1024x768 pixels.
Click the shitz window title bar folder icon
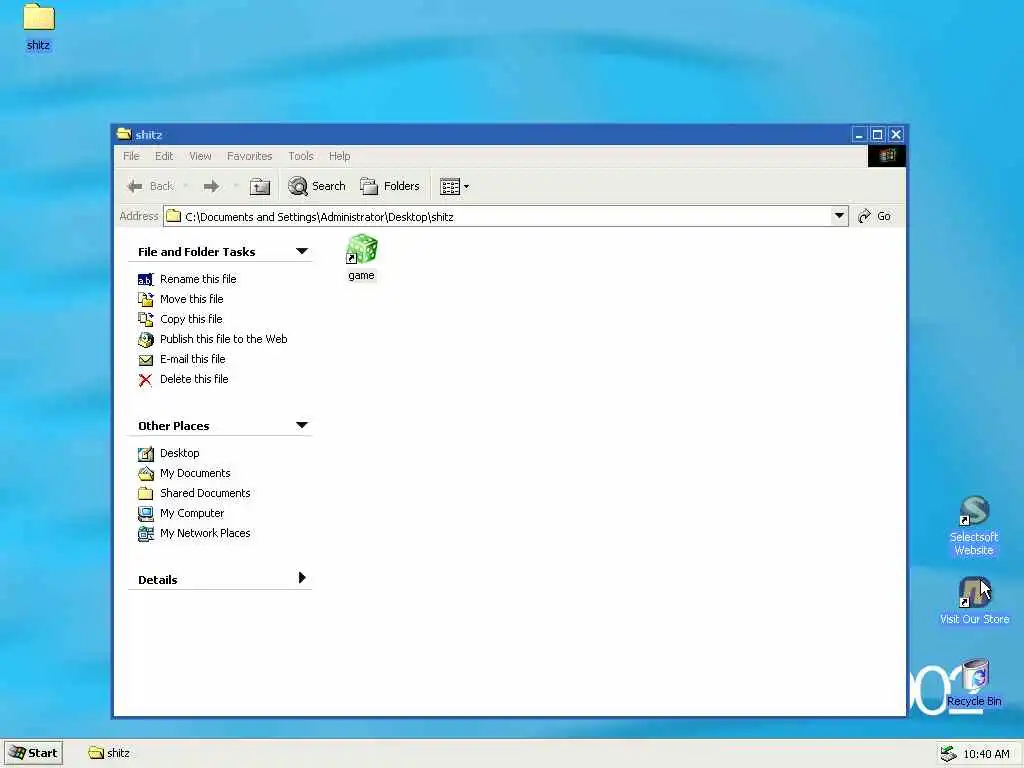coord(124,134)
